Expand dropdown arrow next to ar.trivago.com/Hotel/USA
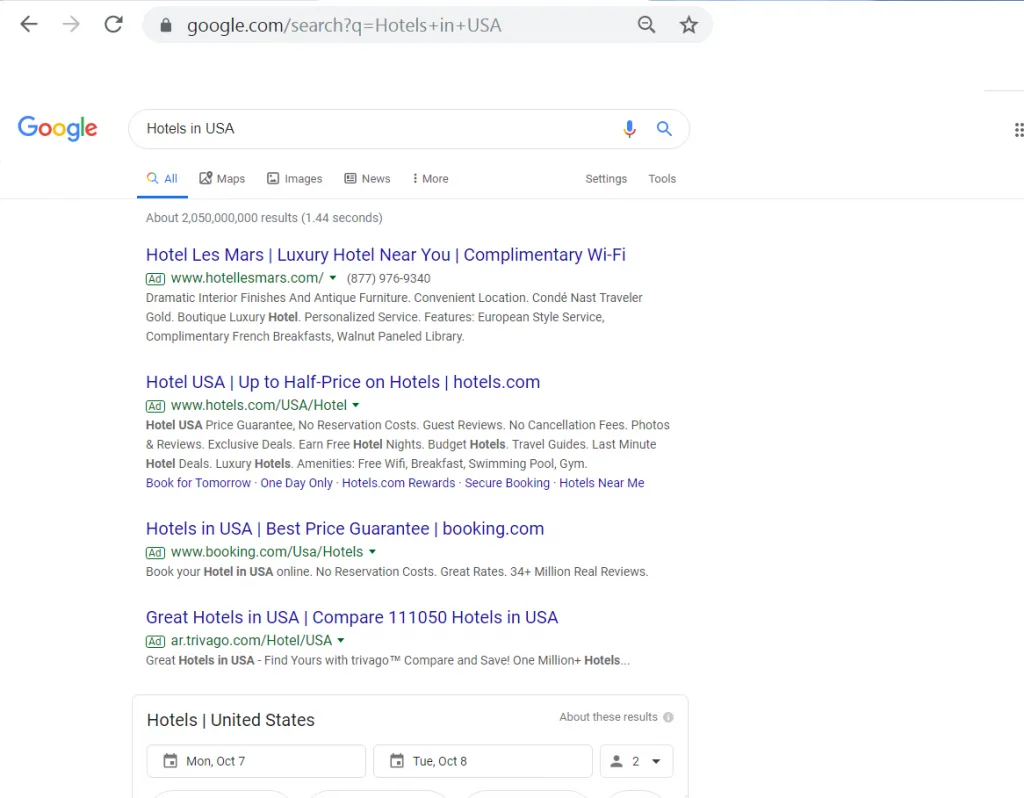1024x798 pixels. click(x=341, y=641)
